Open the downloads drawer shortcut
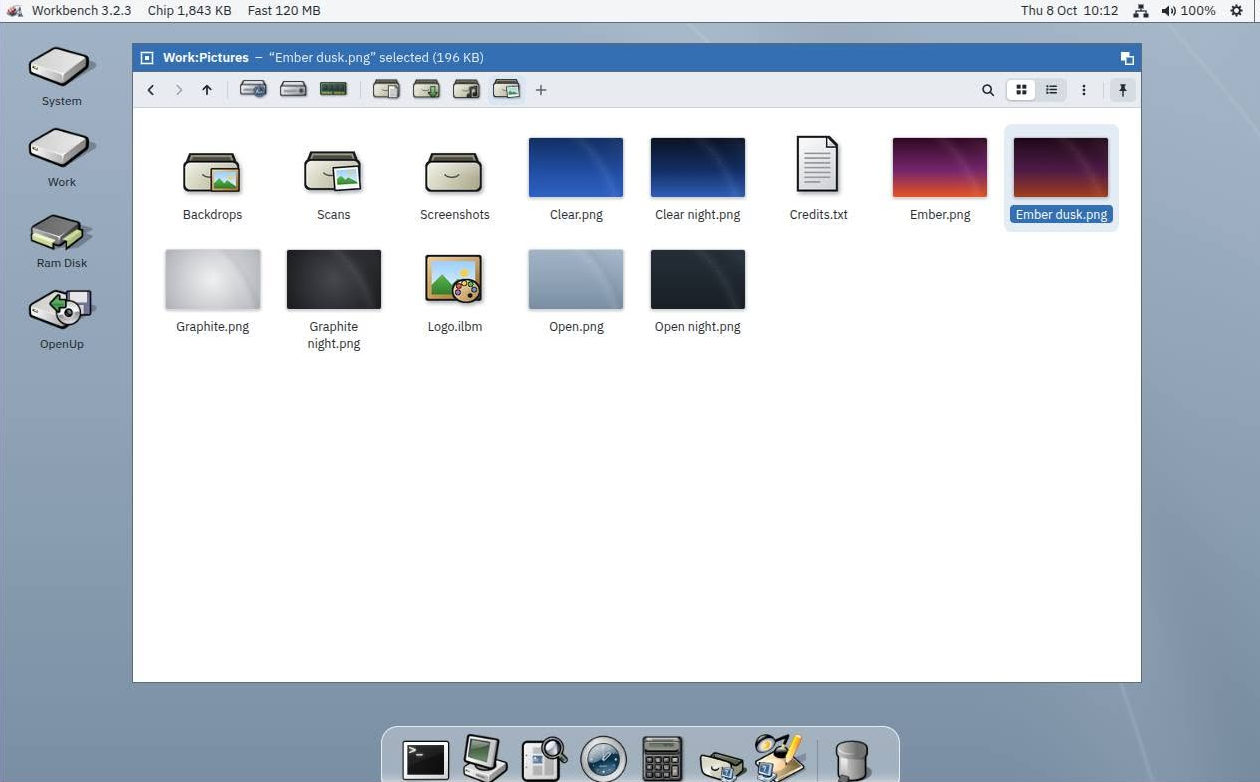This screenshot has width=1260, height=782. 427,90
